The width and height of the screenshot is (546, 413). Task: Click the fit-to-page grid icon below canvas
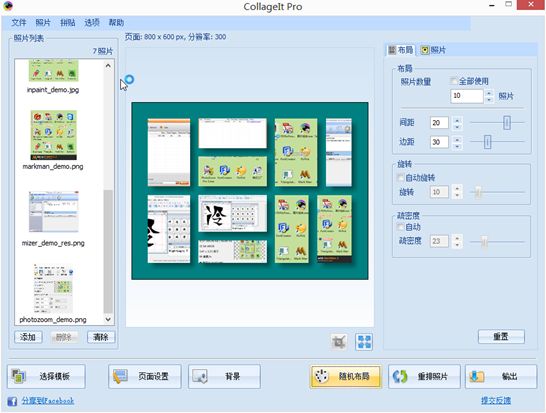point(364,342)
